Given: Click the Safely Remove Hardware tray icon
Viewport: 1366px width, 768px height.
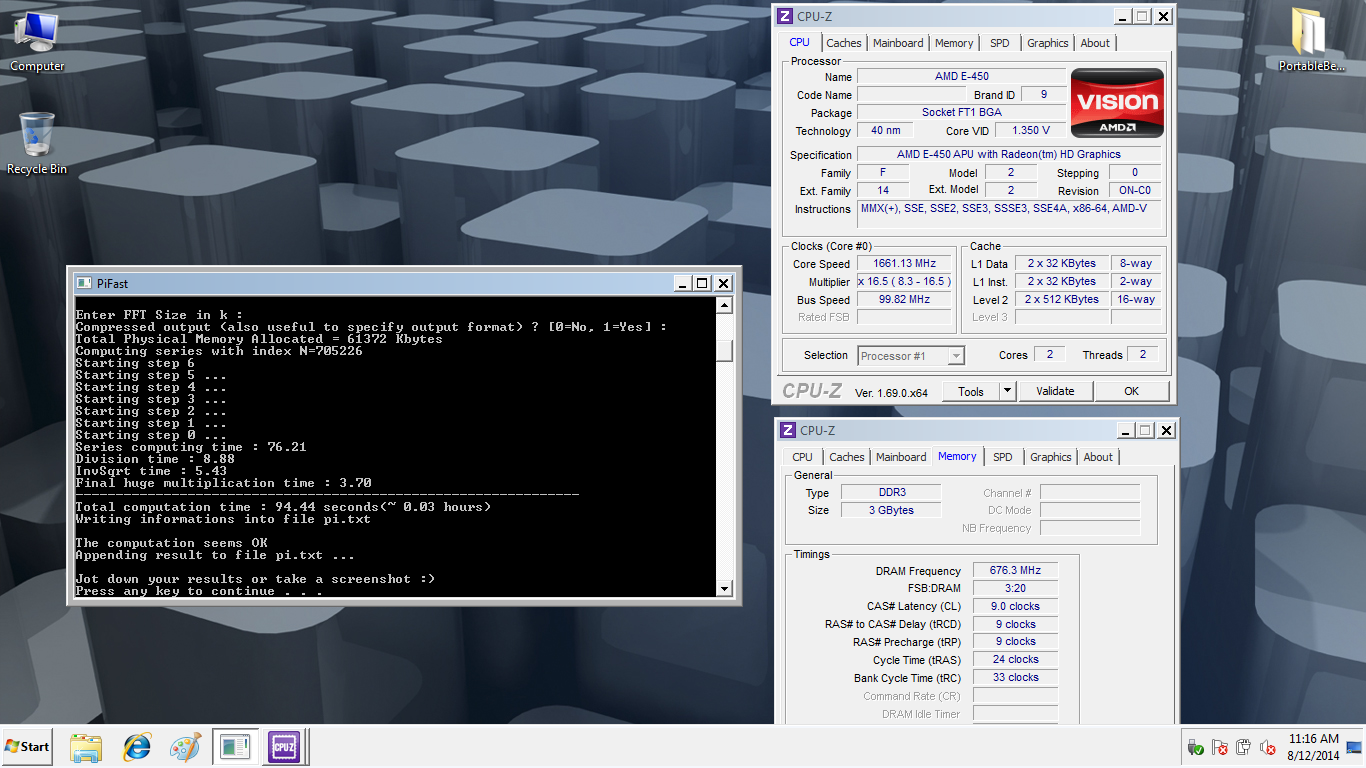Looking at the screenshot, I should pyautogui.click(x=1195, y=747).
